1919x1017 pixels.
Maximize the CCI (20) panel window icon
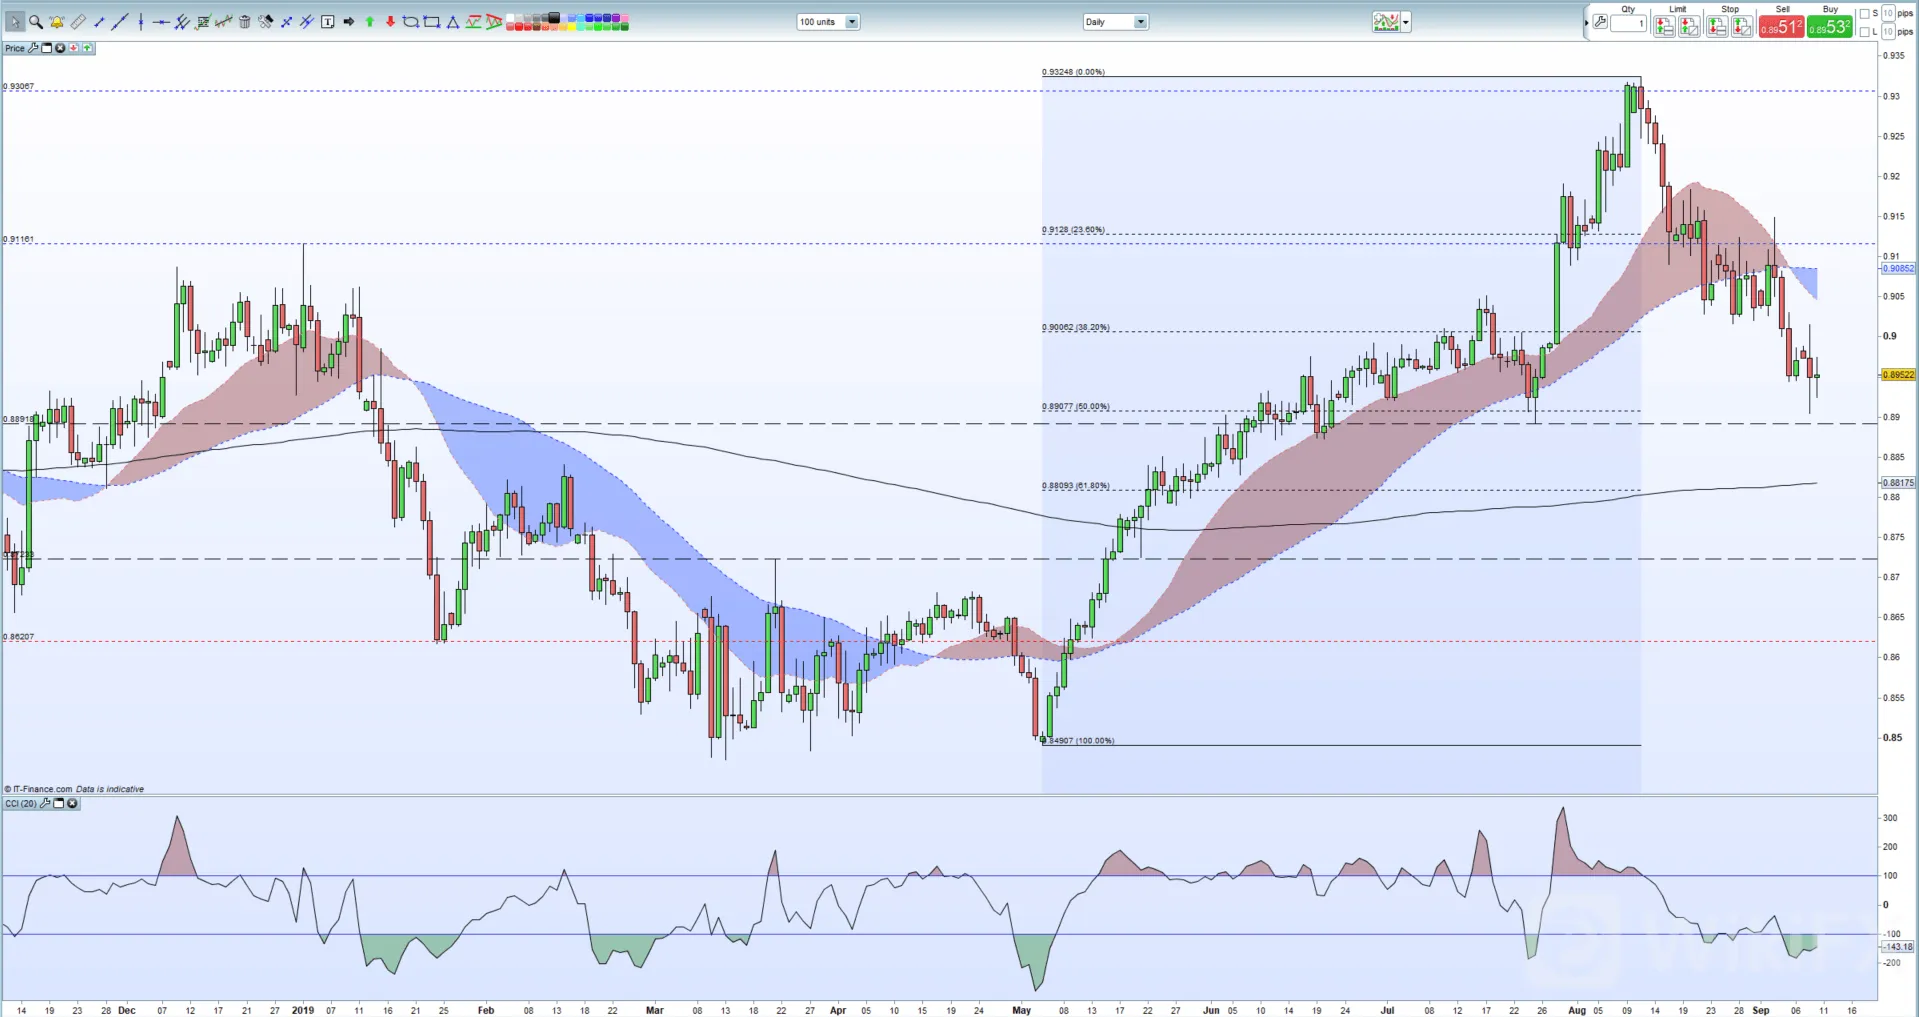58,803
